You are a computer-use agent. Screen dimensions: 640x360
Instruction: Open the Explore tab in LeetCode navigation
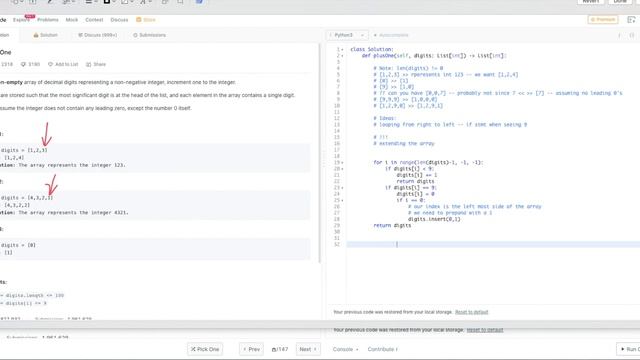(x=21, y=20)
